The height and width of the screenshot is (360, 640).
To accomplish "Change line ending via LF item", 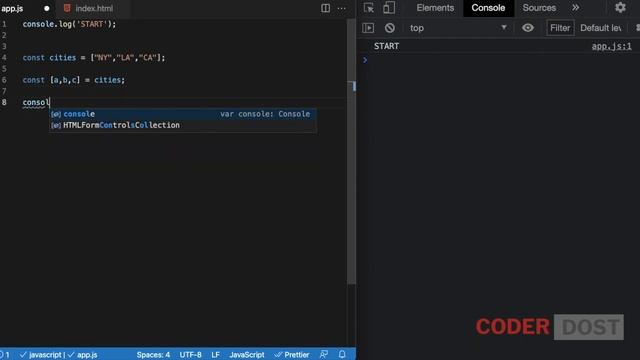I will 216,355.
